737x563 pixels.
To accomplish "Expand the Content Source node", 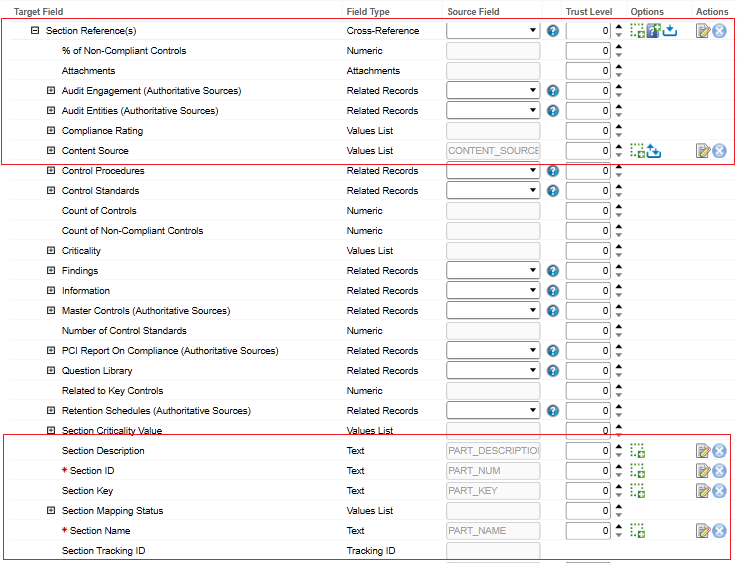I will (x=51, y=150).
